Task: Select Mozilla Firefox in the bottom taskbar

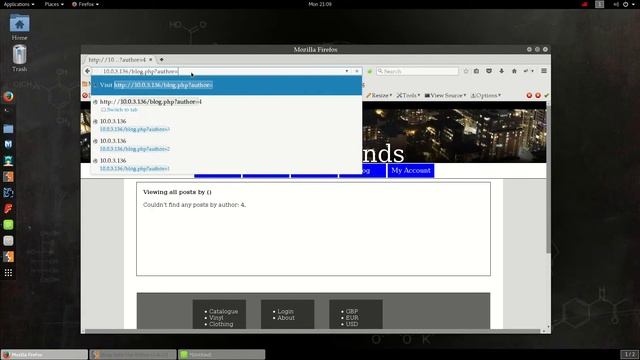Action: (44, 354)
